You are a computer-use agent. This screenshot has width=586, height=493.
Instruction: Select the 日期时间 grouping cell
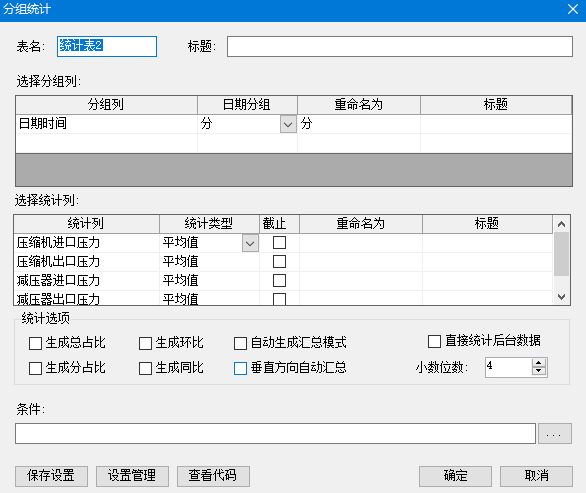pos(107,124)
